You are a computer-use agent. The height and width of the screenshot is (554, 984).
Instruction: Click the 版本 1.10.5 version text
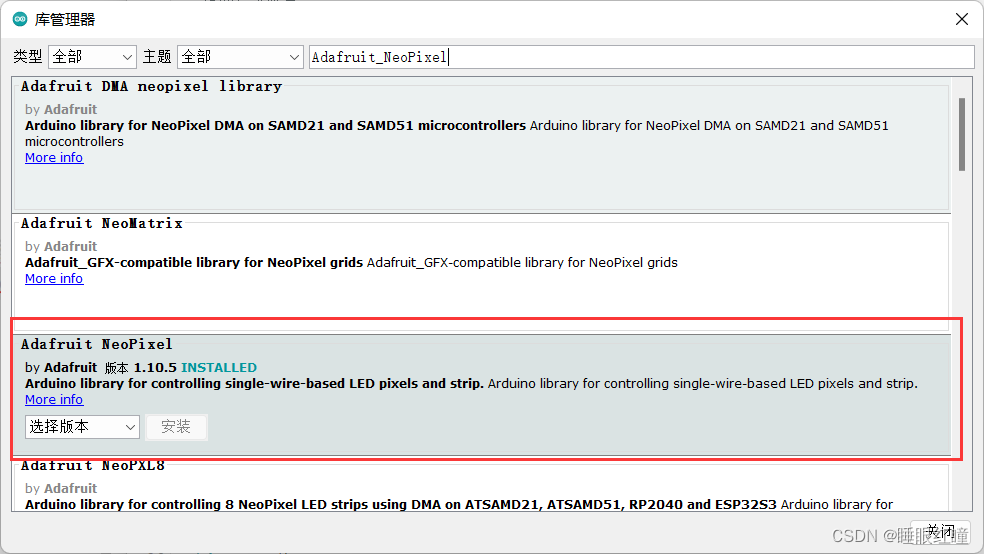click(141, 368)
